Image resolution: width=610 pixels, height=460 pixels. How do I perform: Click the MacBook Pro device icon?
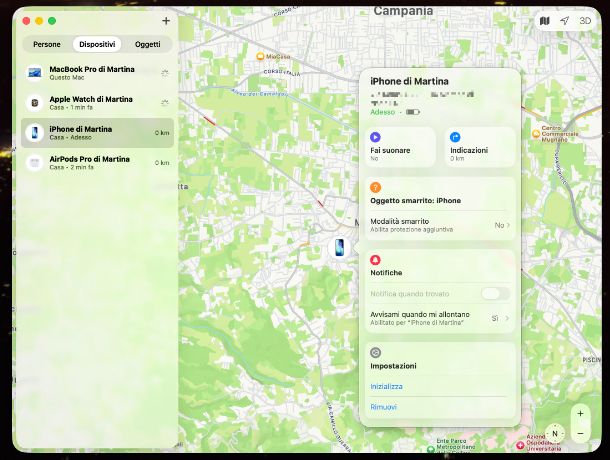(35, 73)
